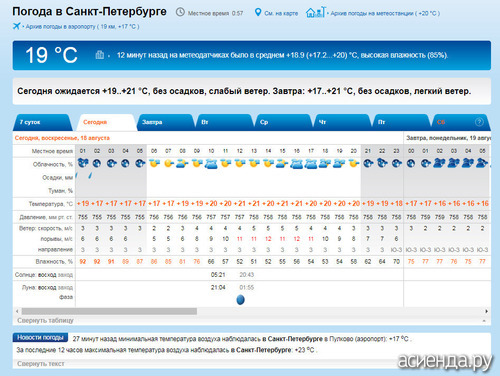
Task: Open the question mark help icon on tab bar
Action: point(479,122)
